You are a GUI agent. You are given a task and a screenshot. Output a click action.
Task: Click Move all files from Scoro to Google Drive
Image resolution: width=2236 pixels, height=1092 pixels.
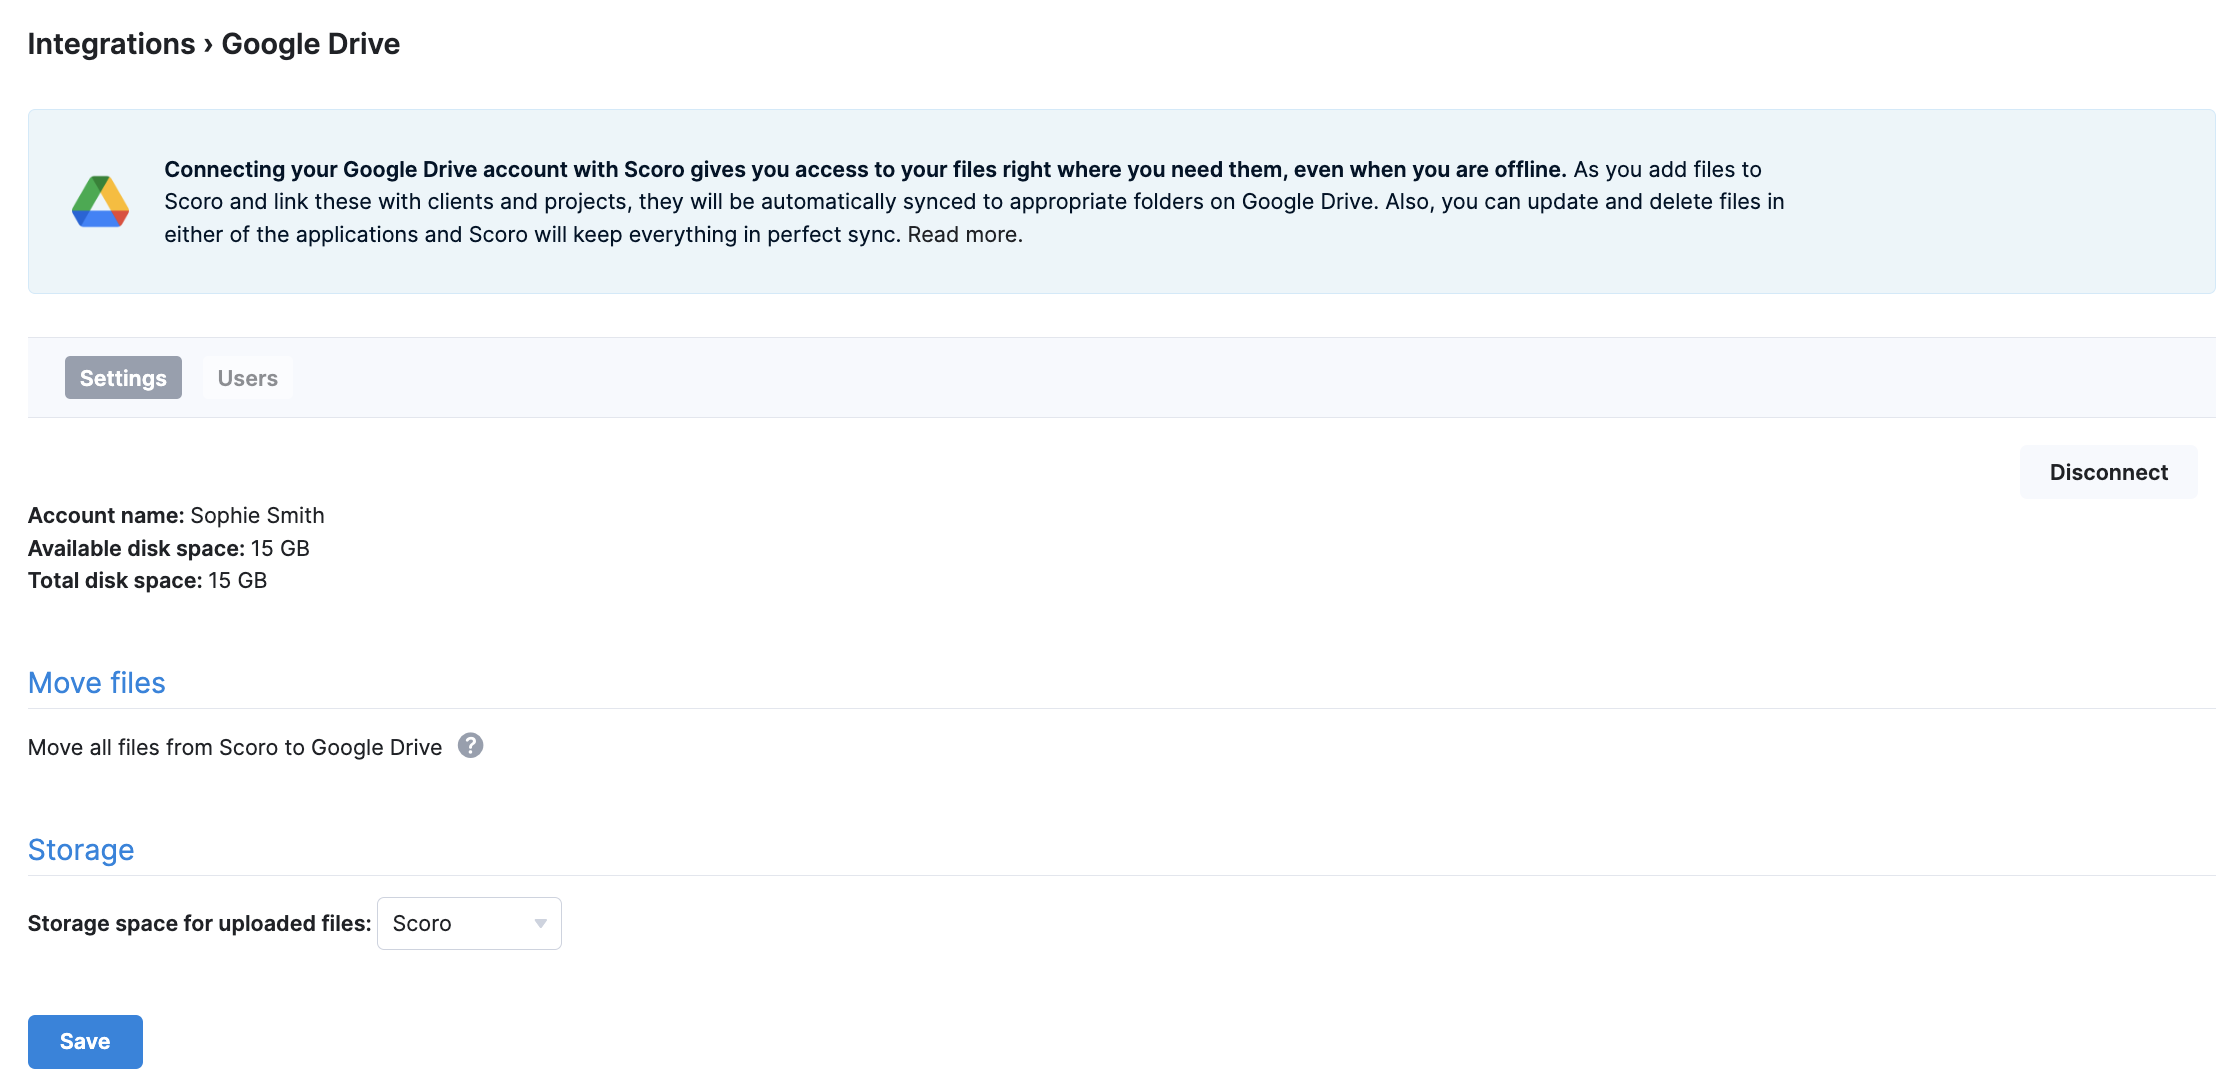[x=235, y=747]
